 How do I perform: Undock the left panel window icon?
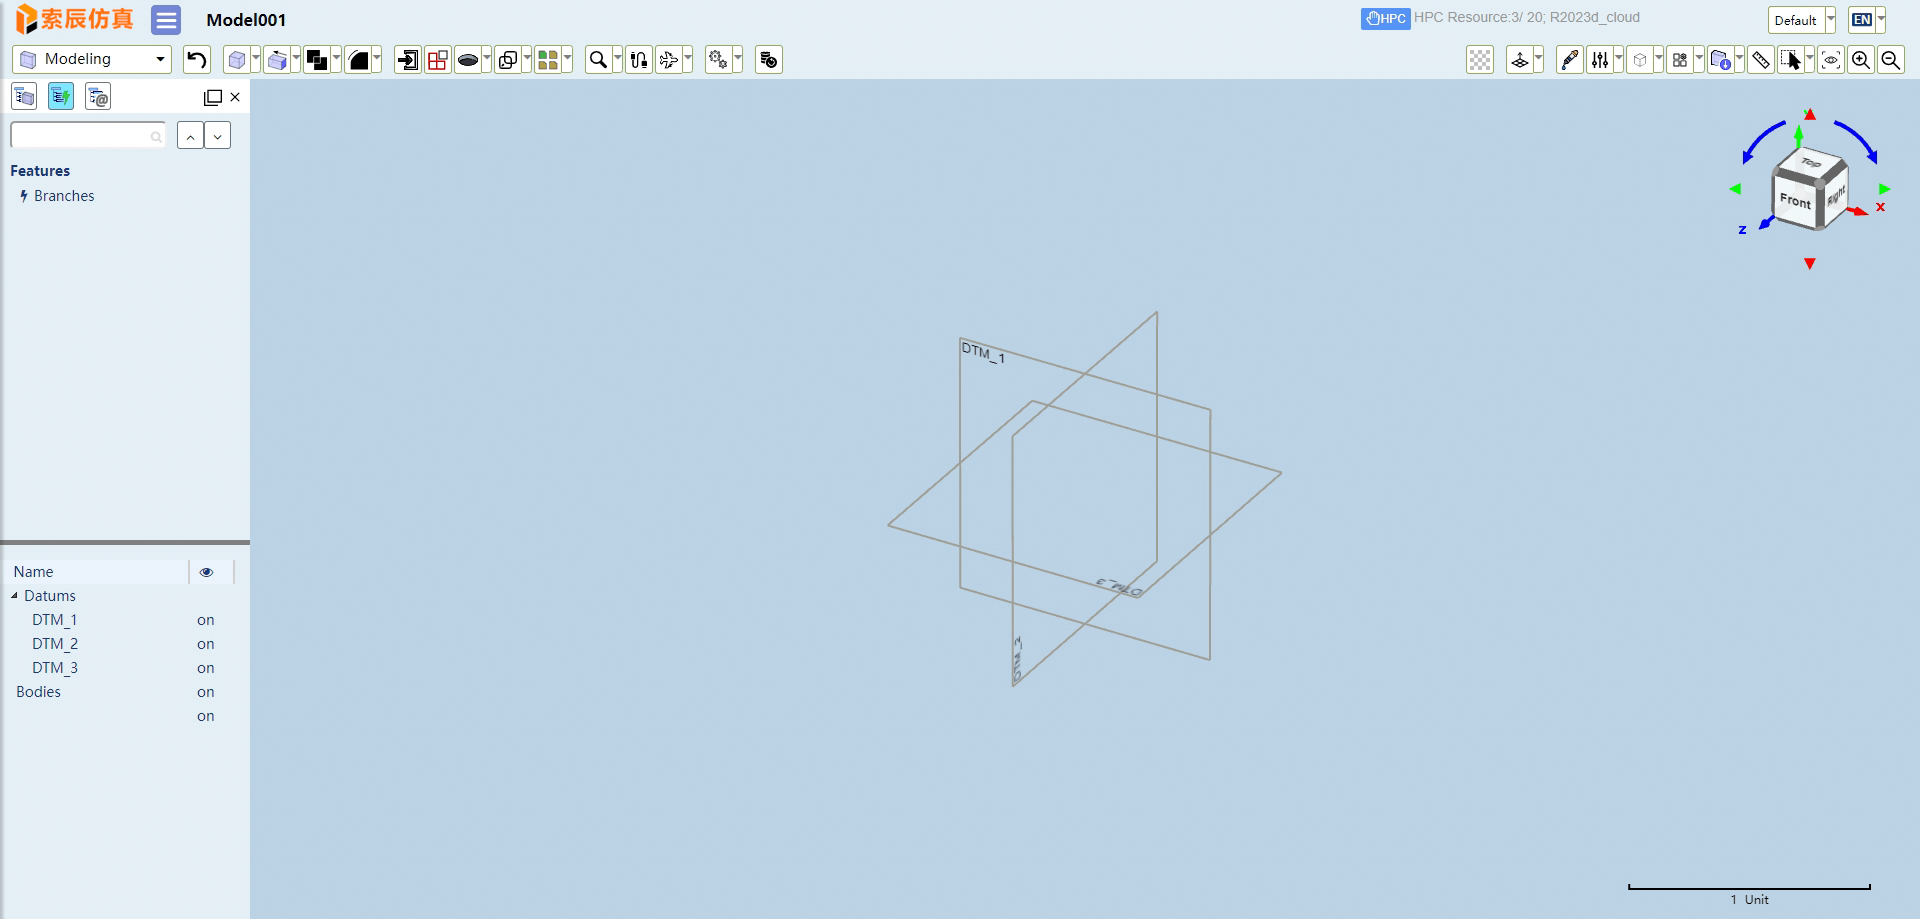[213, 98]
